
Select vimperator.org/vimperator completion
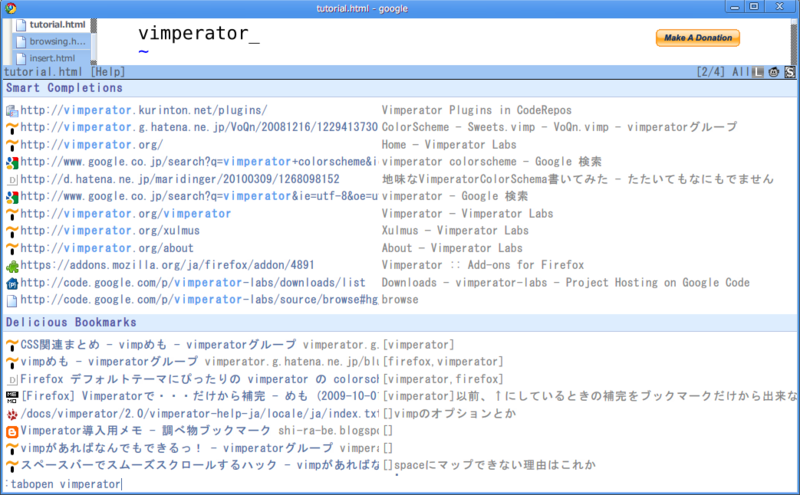[x=400, y=213]
